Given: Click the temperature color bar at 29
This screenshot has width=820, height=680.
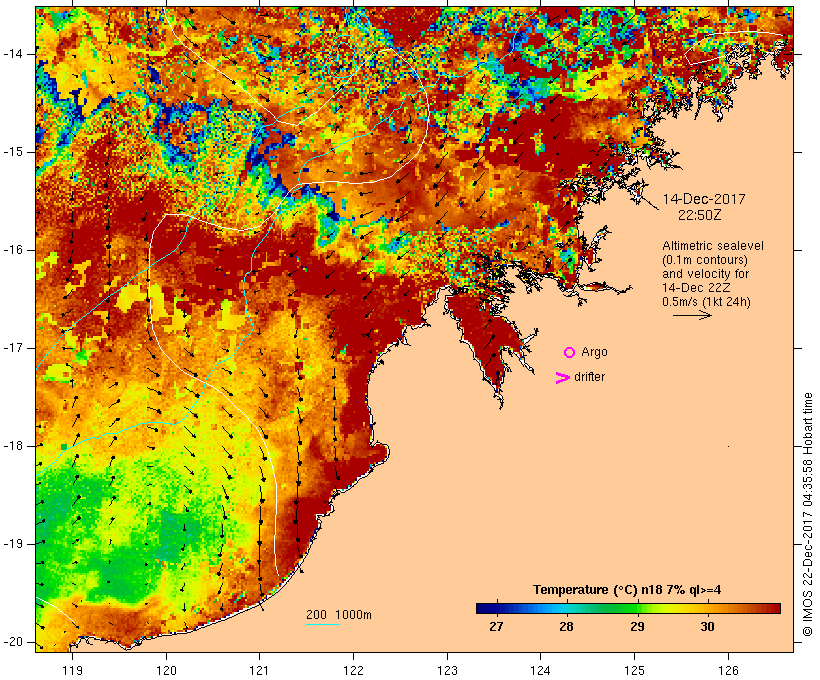Looking at the screenshot, I should pyautogui.click(x=638, y=608).
